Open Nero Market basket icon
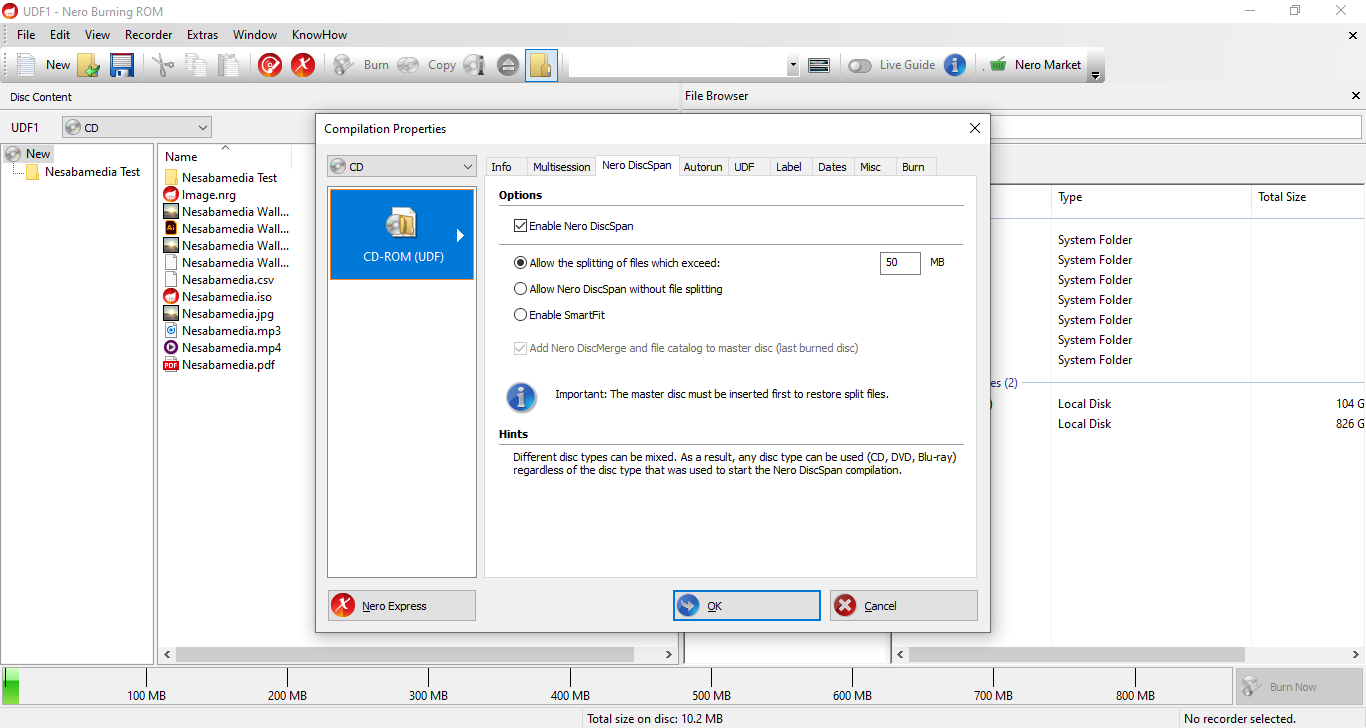The image size is (1366, 728). [x=998, y=65]
